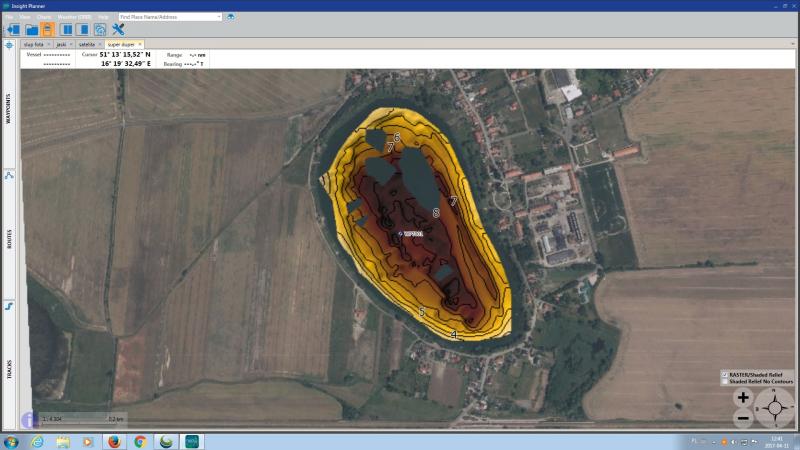
Task: Enable Shaded Relief No Contours checkbox
Action: (725, 382)
